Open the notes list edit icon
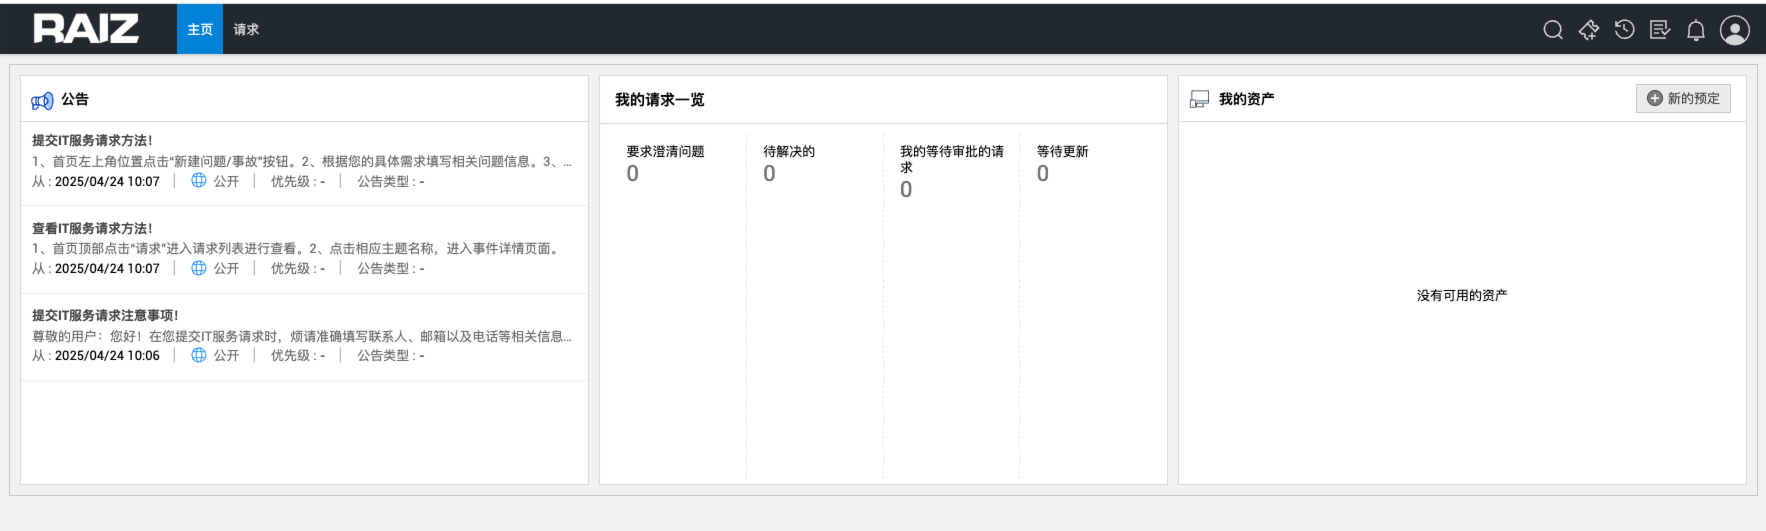The height and width of the screenshot is (531, 1766). pos(1660,30)
